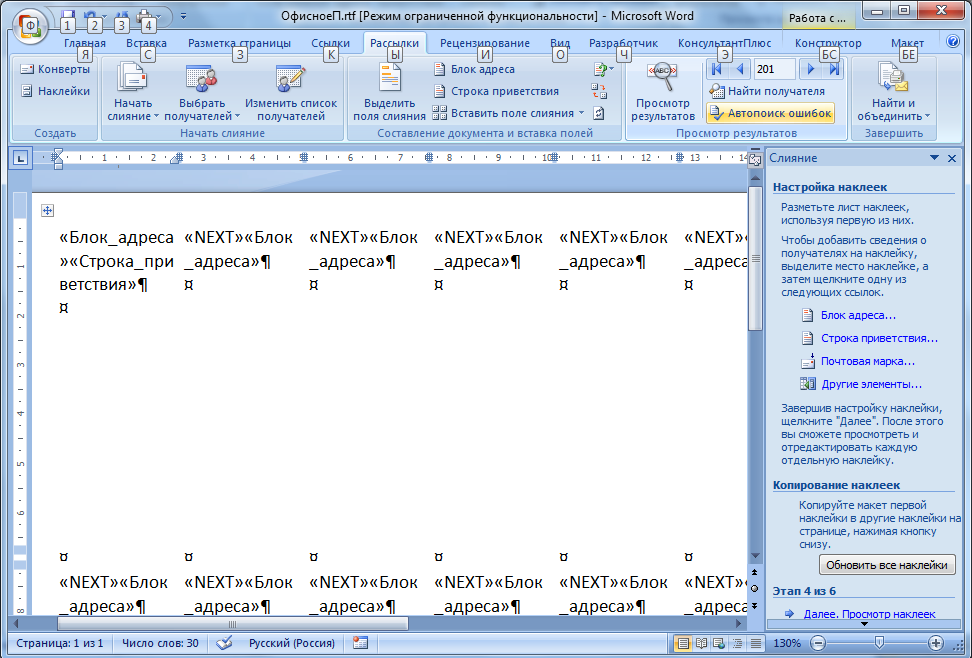Click the Выбрать получателей people icon

tap(201, 78)
